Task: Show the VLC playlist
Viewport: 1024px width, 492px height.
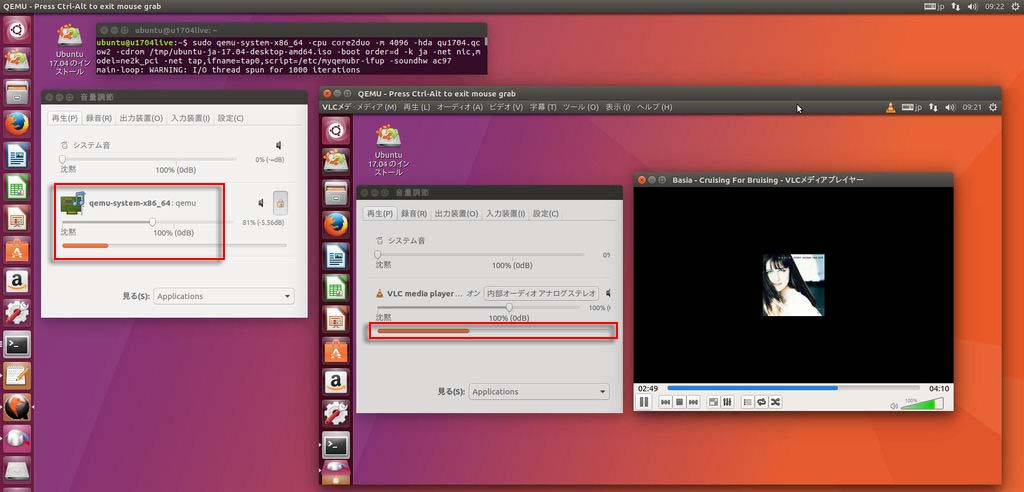Action: pos(748,402)
